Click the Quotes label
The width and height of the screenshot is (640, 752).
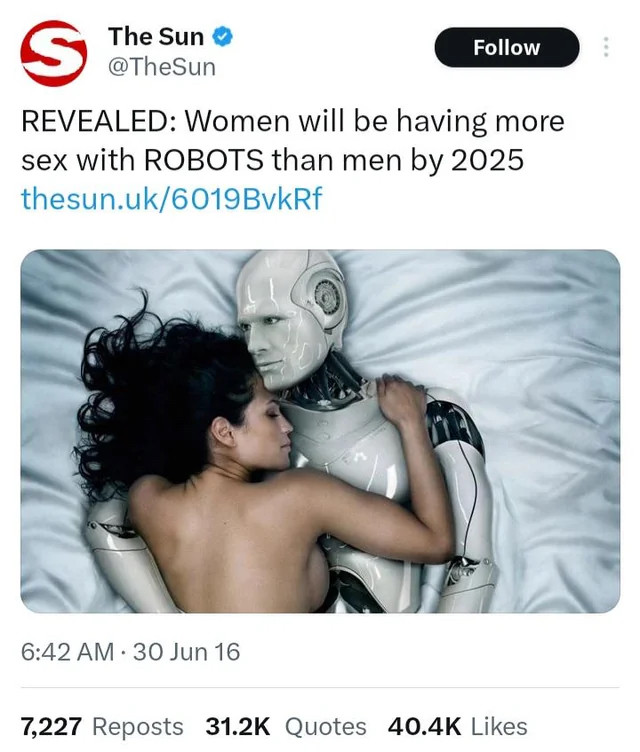pyautogui.click(x=326, y=726)
